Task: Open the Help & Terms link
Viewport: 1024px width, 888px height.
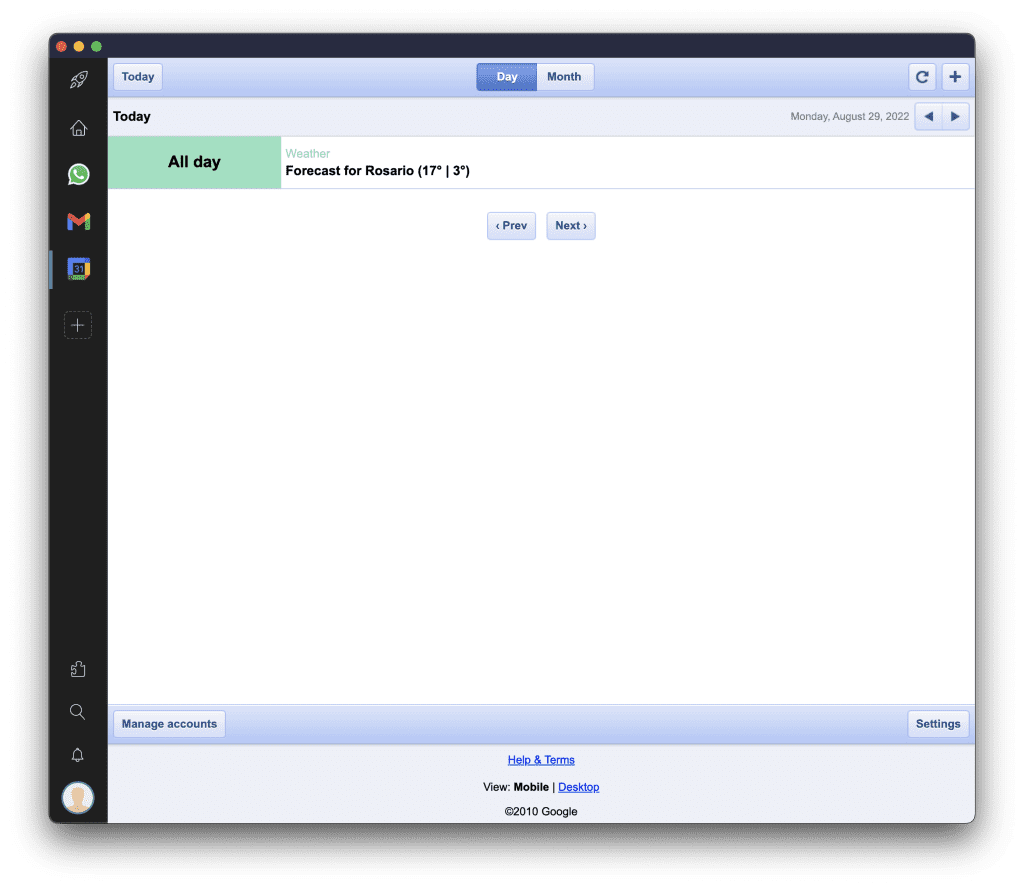Action: (541, 760)
